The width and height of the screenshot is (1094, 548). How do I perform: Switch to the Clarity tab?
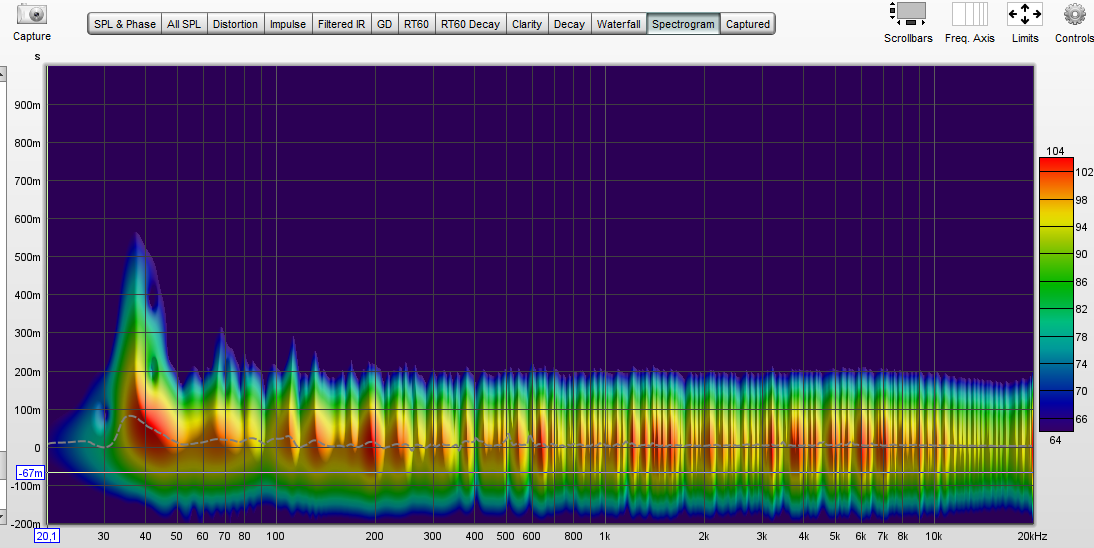tap(526, 24)
